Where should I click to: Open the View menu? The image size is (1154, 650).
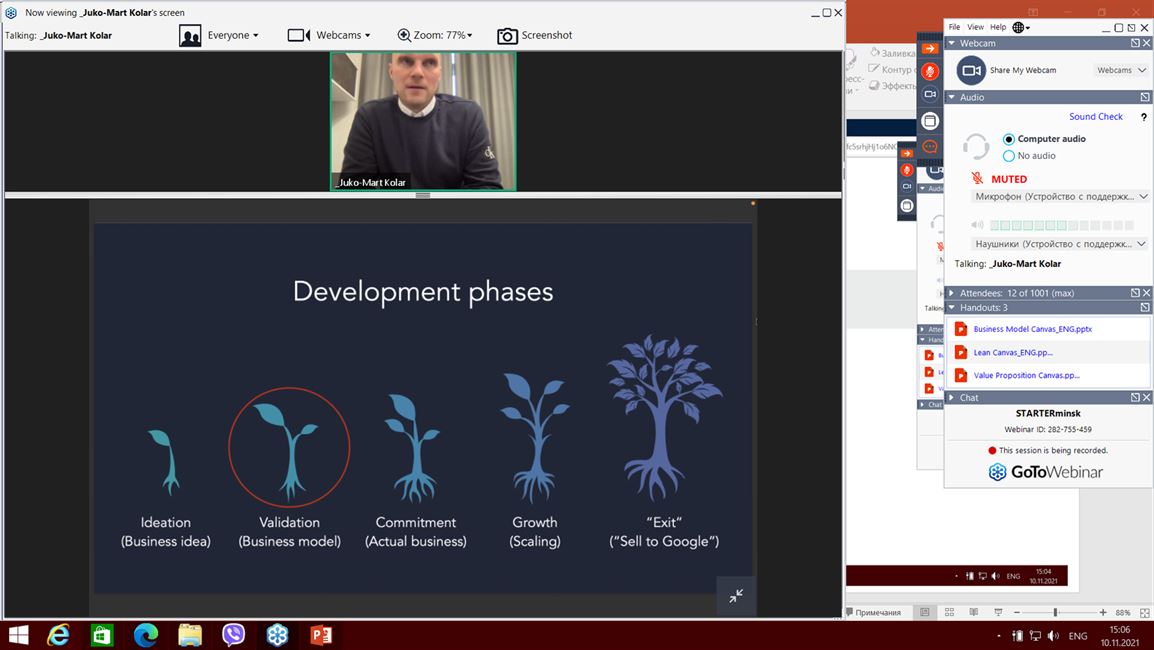click(x=975, y=27)
